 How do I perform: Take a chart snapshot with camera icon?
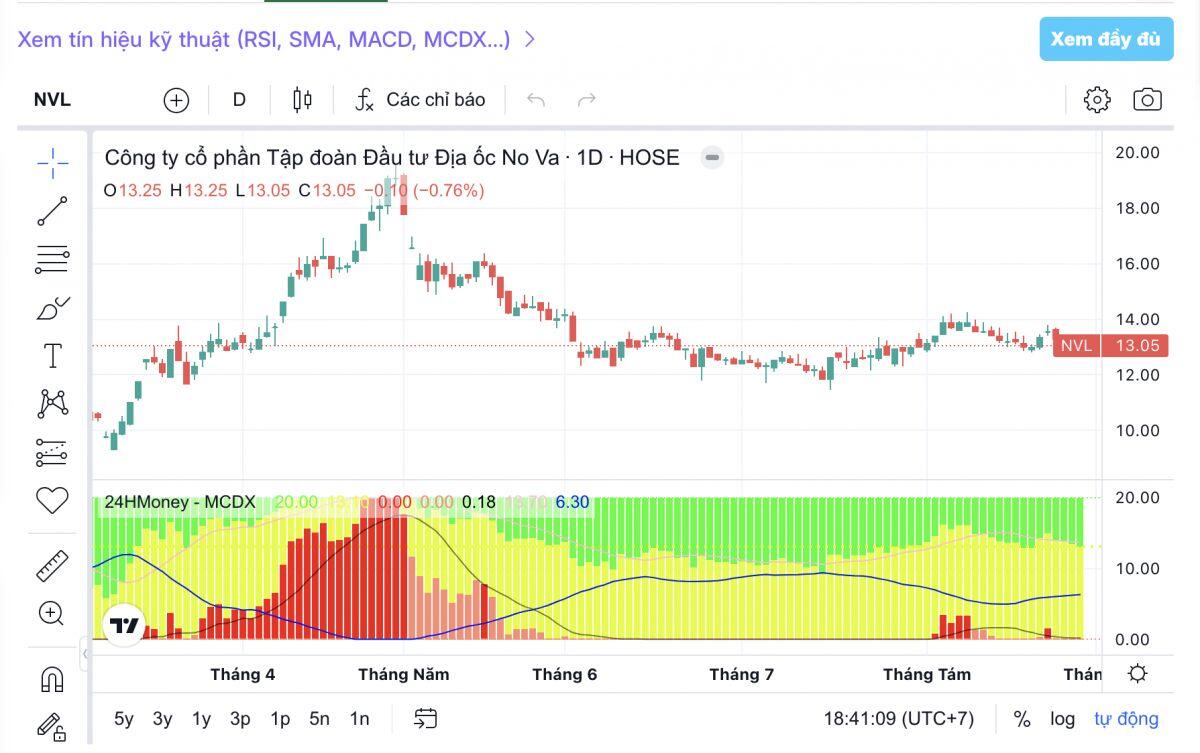pos(1147,100)
